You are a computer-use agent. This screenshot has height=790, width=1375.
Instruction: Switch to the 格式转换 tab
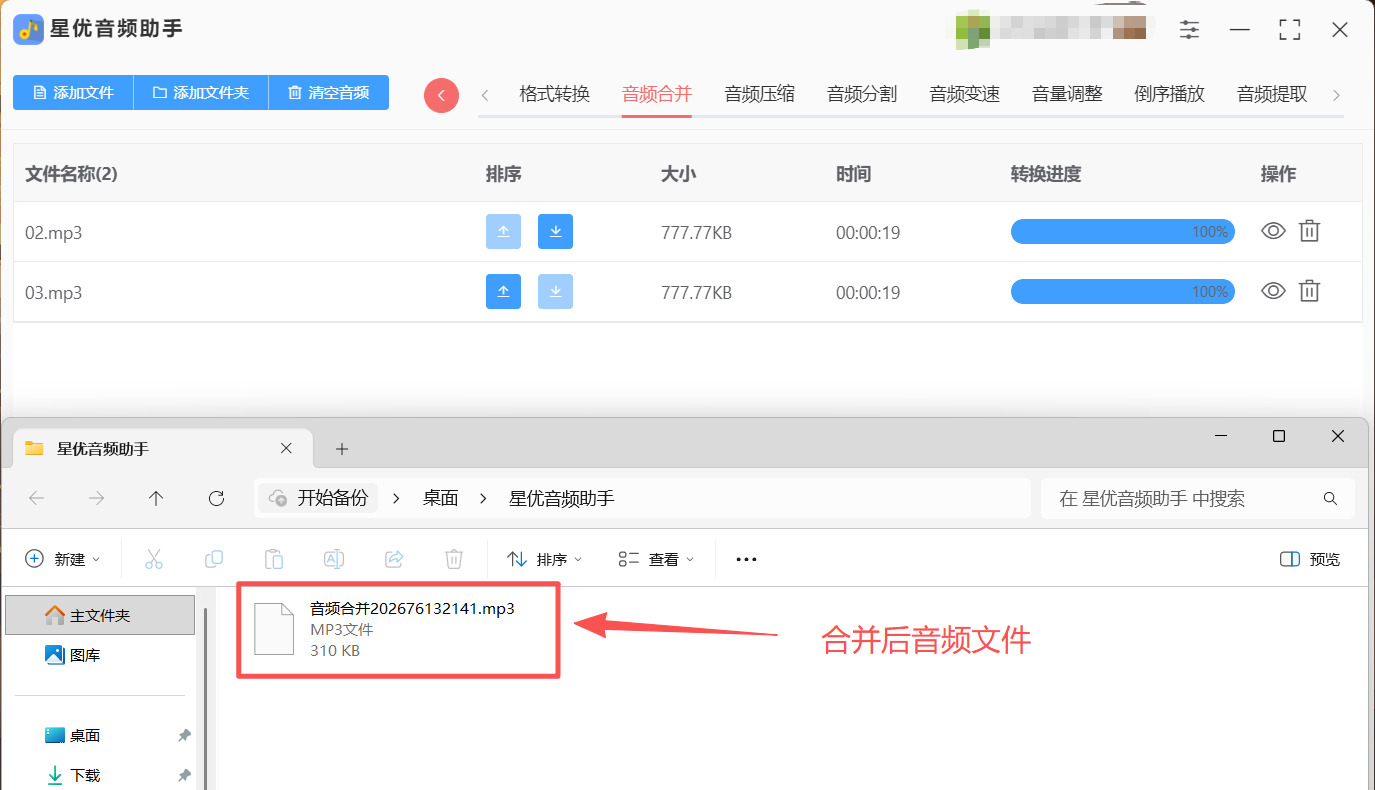555,94
